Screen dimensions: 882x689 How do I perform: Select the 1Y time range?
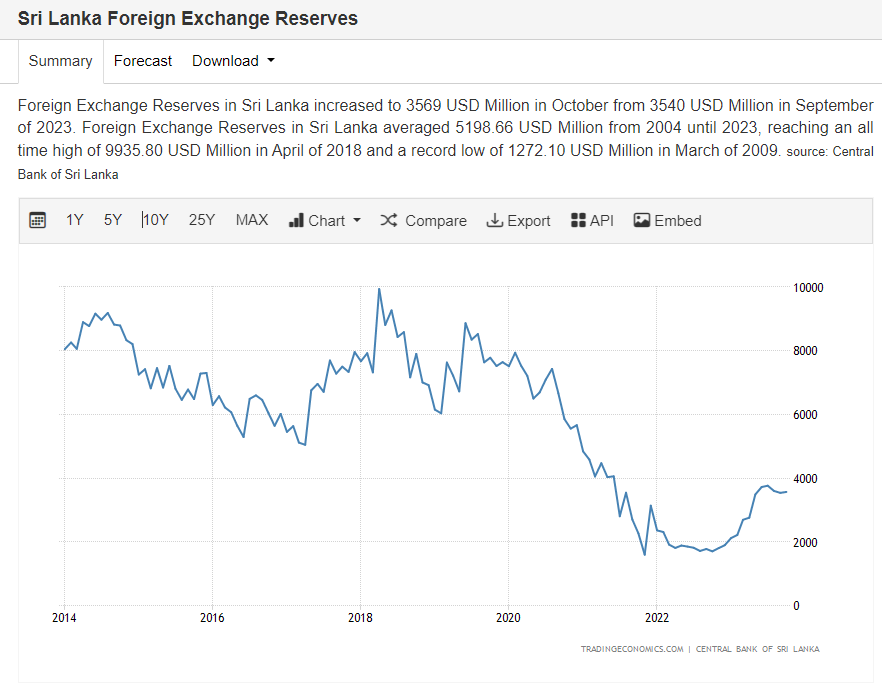tap(74, 220)
